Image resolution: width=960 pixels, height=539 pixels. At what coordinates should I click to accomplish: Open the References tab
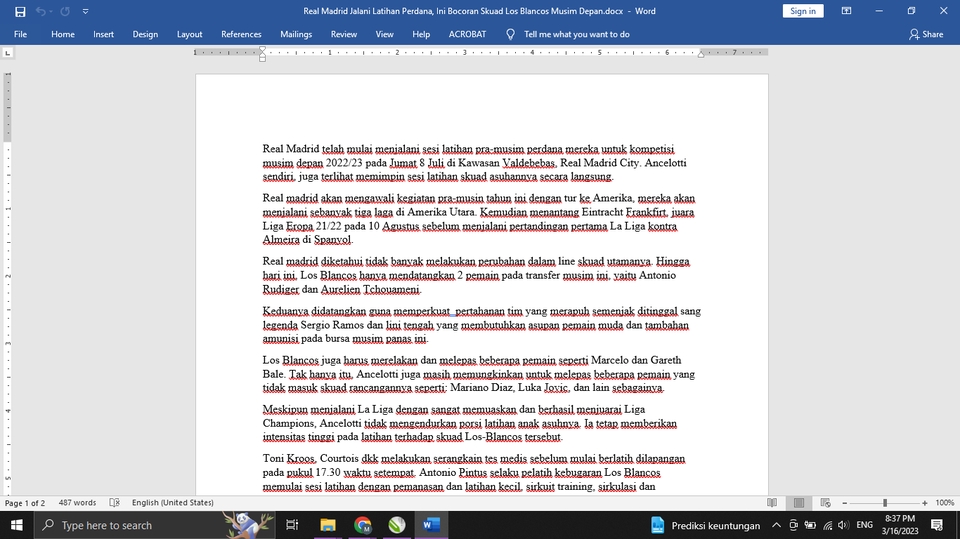click(x=241, y=34)
